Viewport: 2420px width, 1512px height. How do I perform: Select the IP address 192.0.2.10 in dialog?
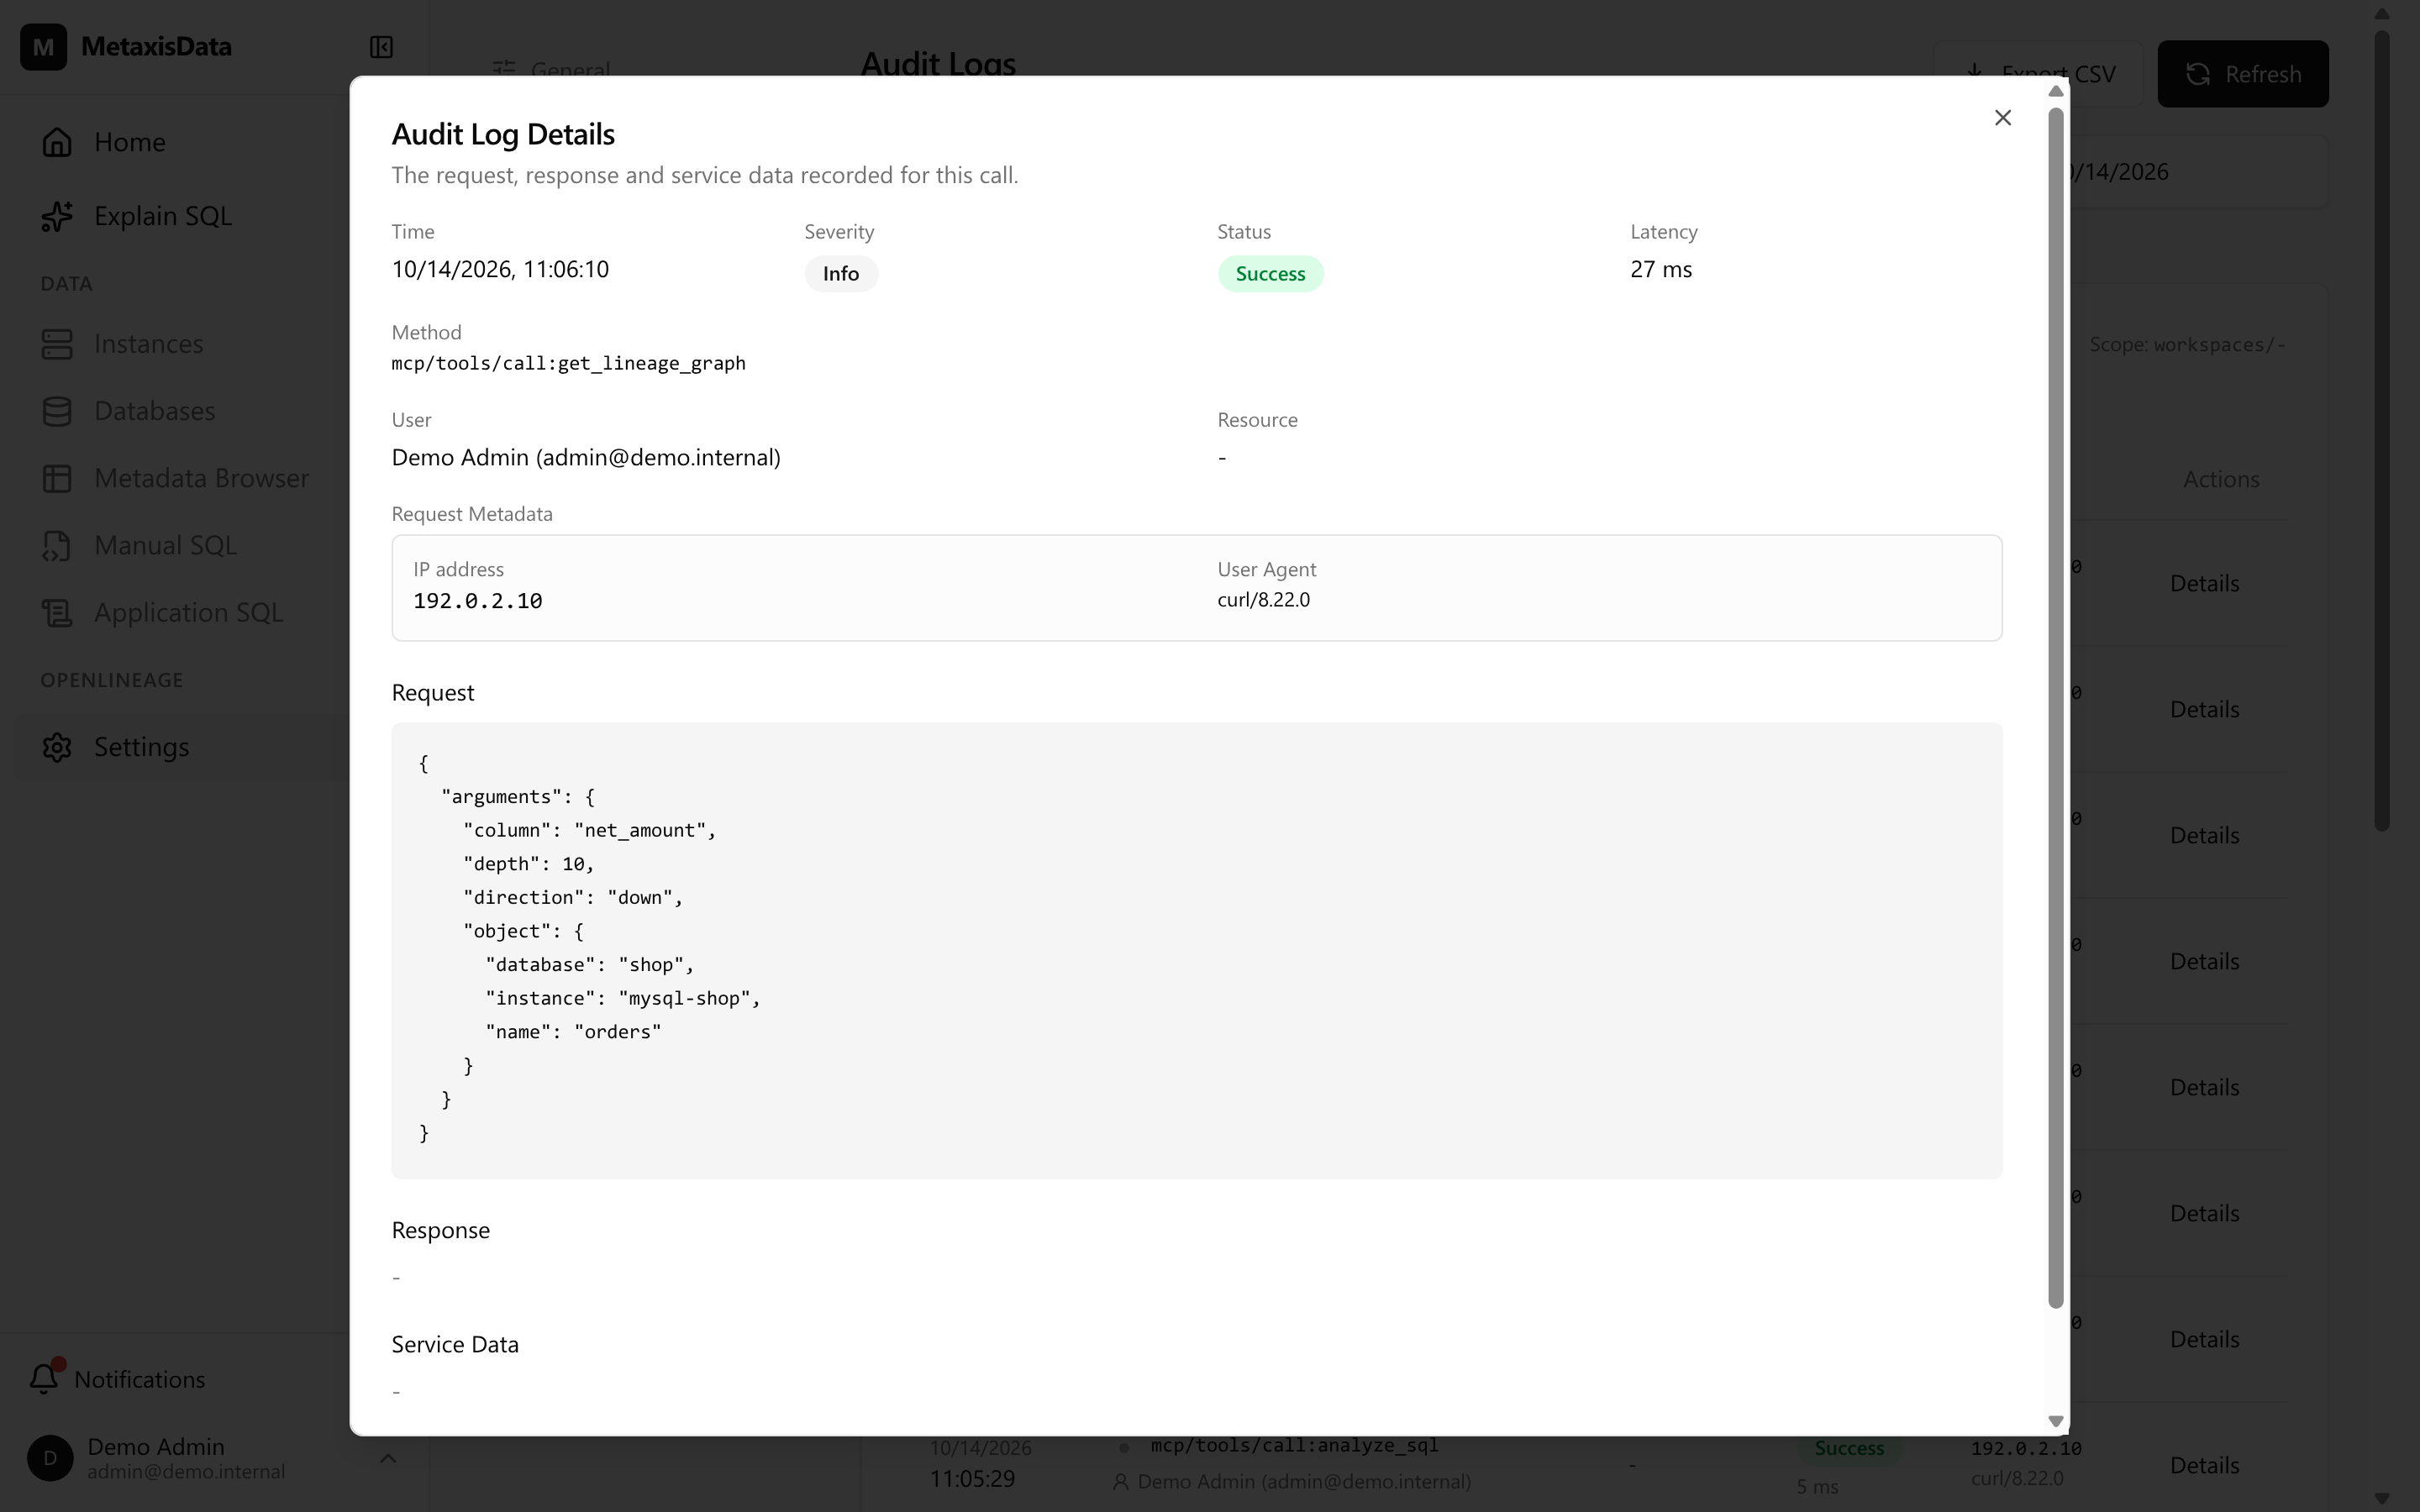(478, 601)
